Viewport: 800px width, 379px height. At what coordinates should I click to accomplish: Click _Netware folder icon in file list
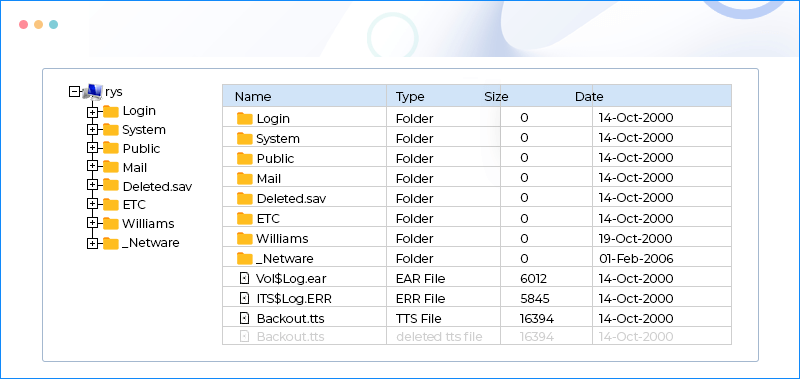[x=245, y=259]
